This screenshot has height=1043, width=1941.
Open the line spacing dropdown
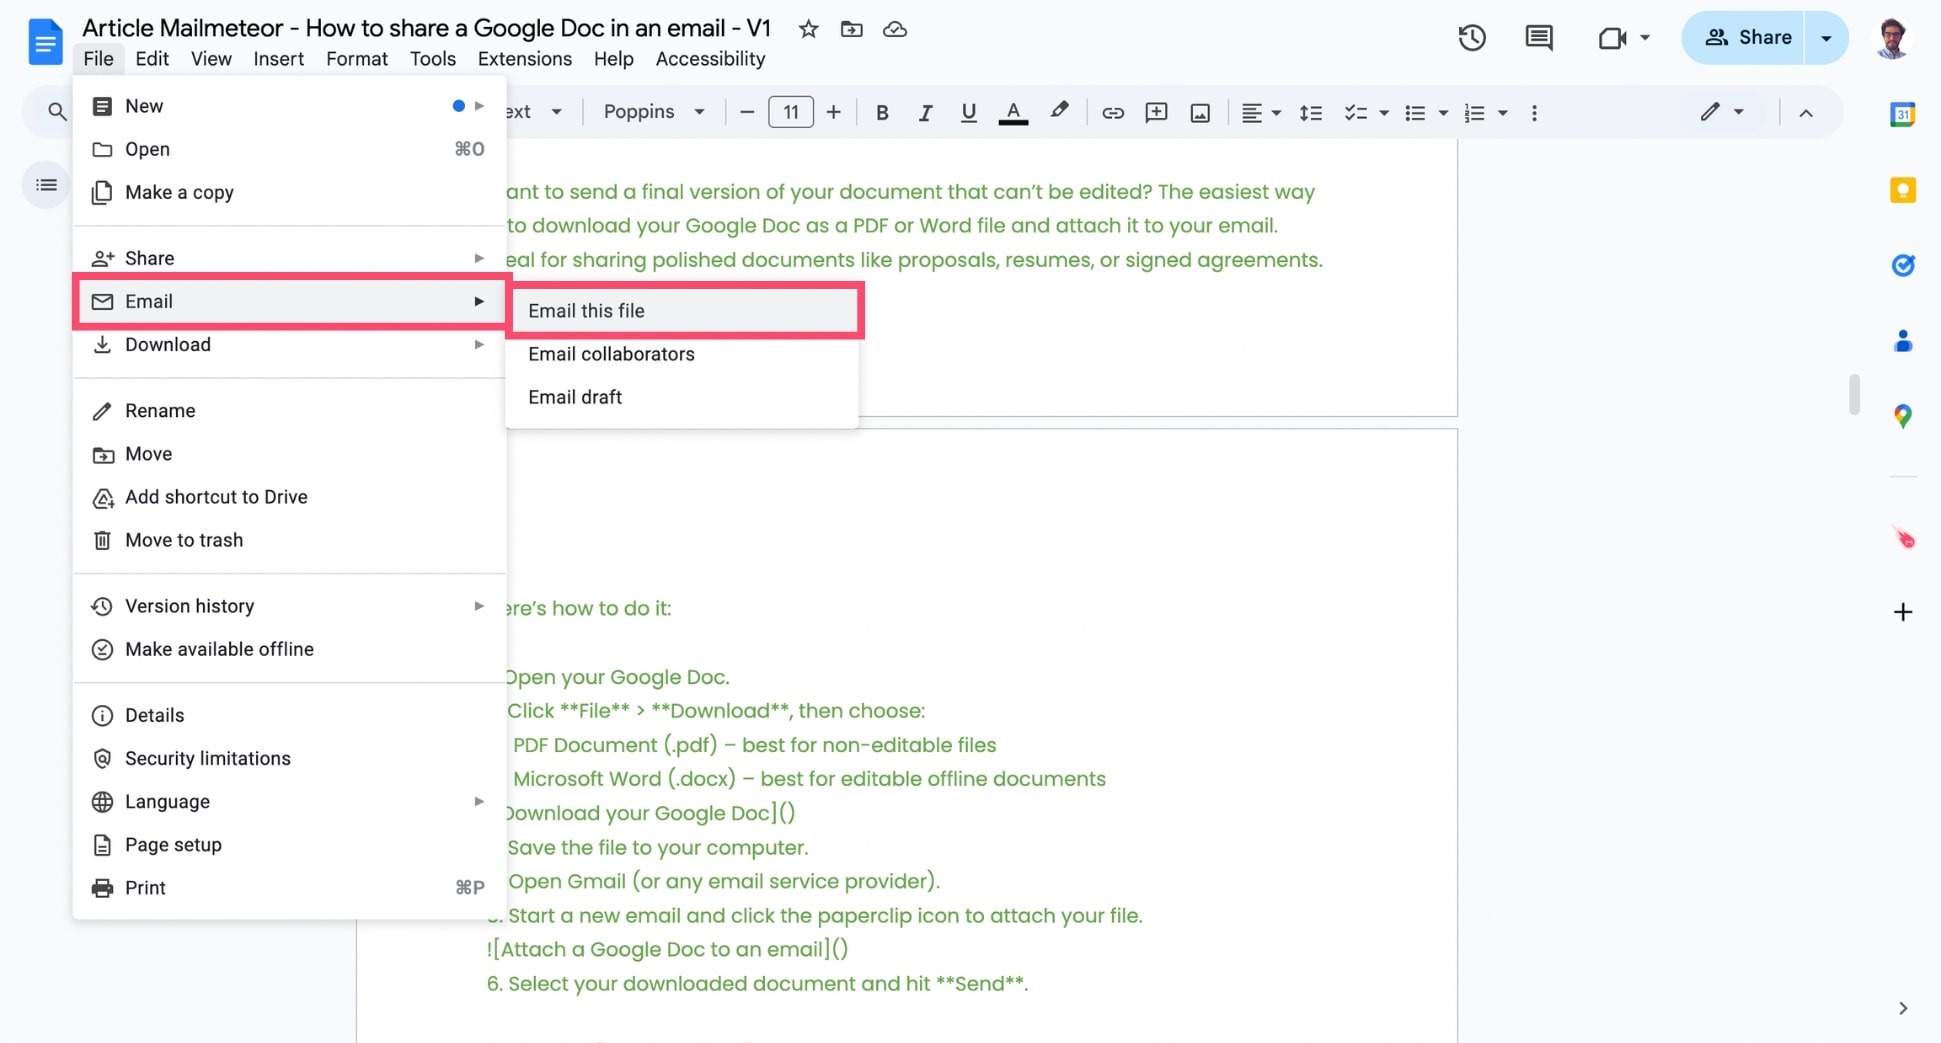click(1310, 112)
